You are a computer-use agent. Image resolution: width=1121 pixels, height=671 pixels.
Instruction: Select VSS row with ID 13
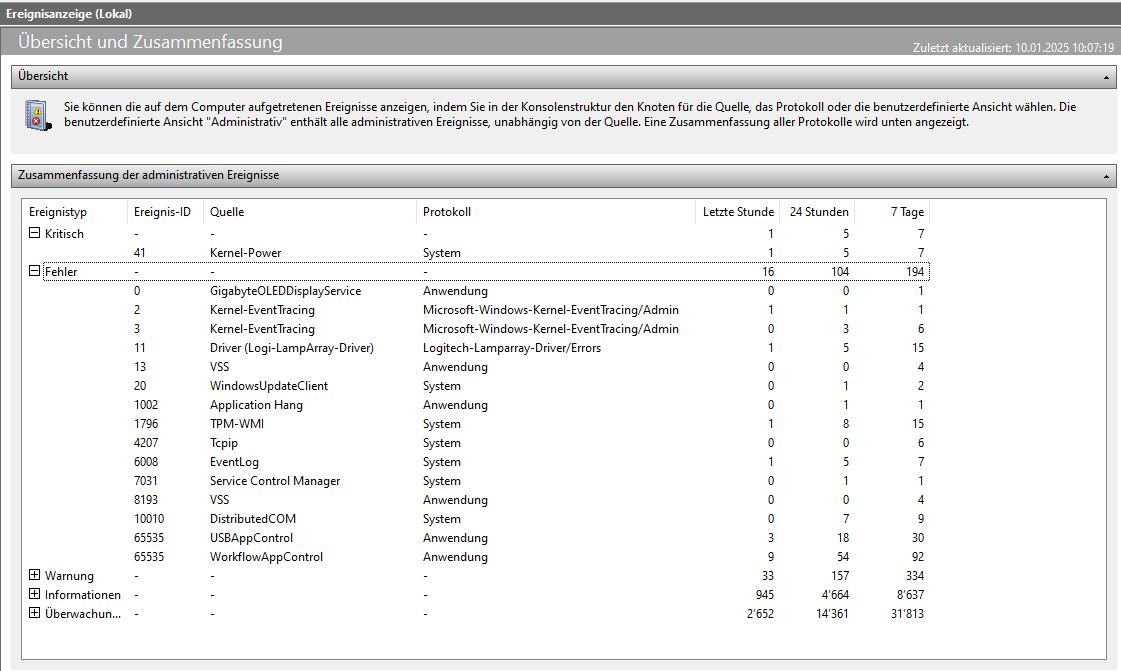(476, 367)
